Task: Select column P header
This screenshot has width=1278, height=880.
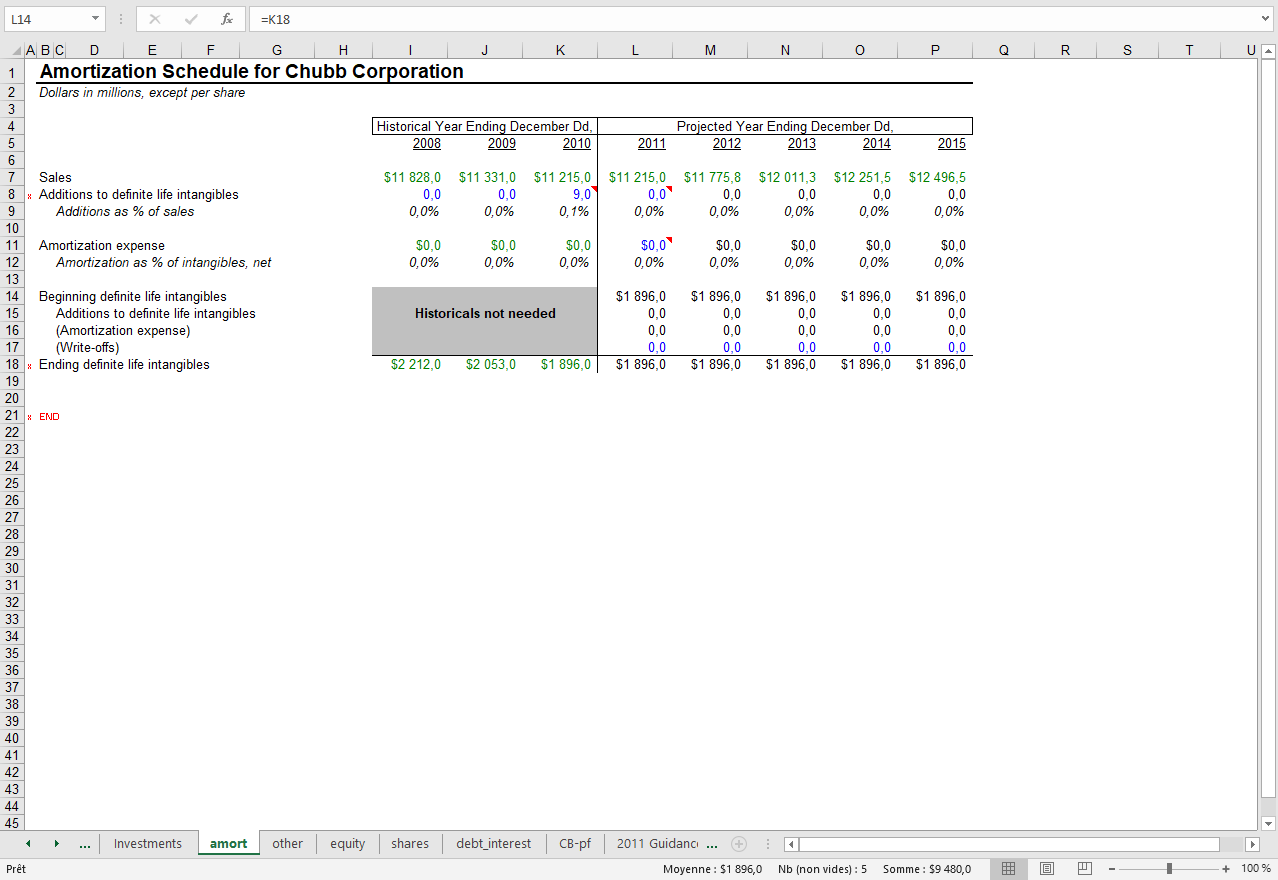Action: click(x=935, y=50)
